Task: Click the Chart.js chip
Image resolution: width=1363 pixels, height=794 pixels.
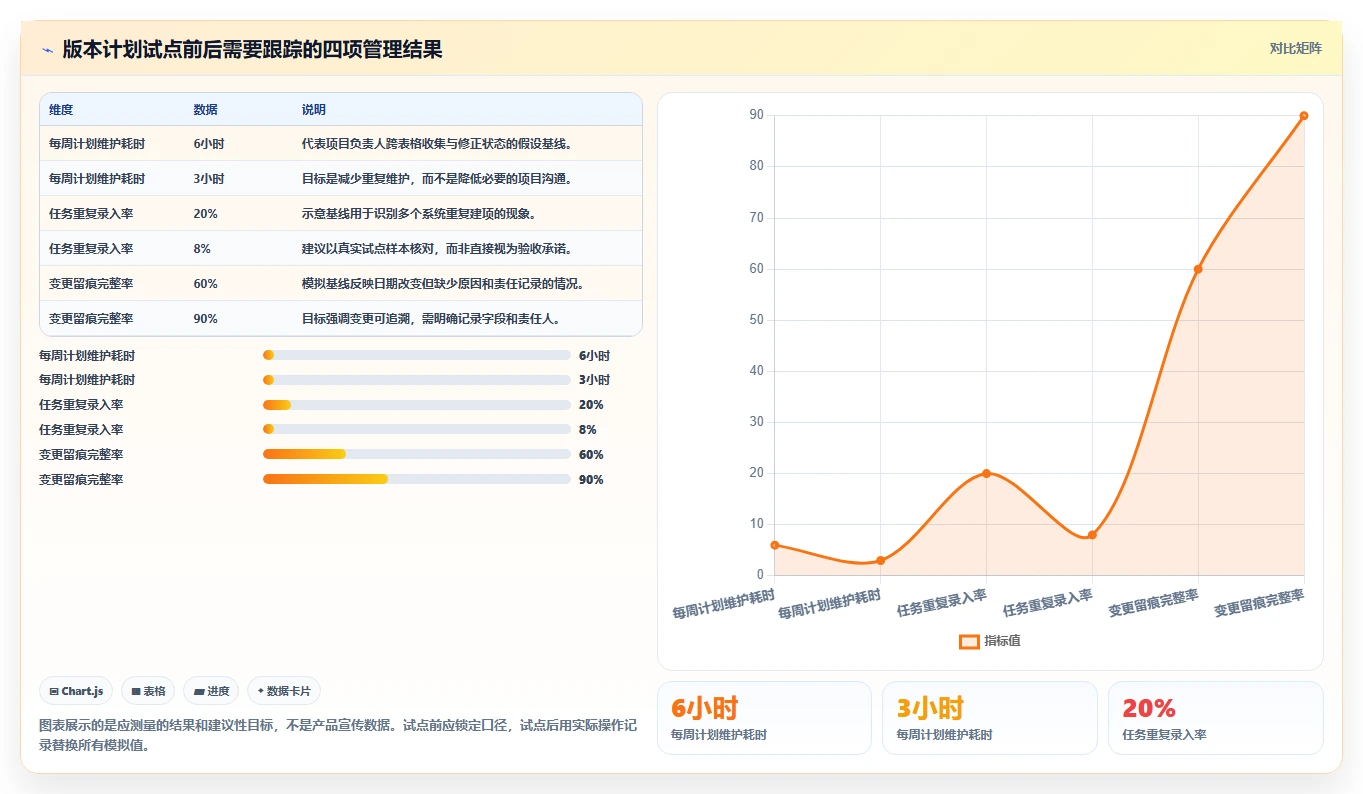Action: 76,691
